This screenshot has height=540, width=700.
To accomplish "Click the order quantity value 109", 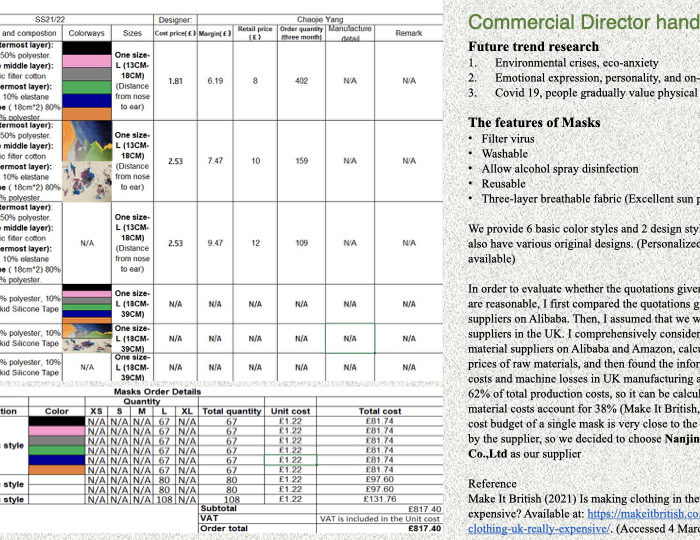I will [x=301, y=243].
